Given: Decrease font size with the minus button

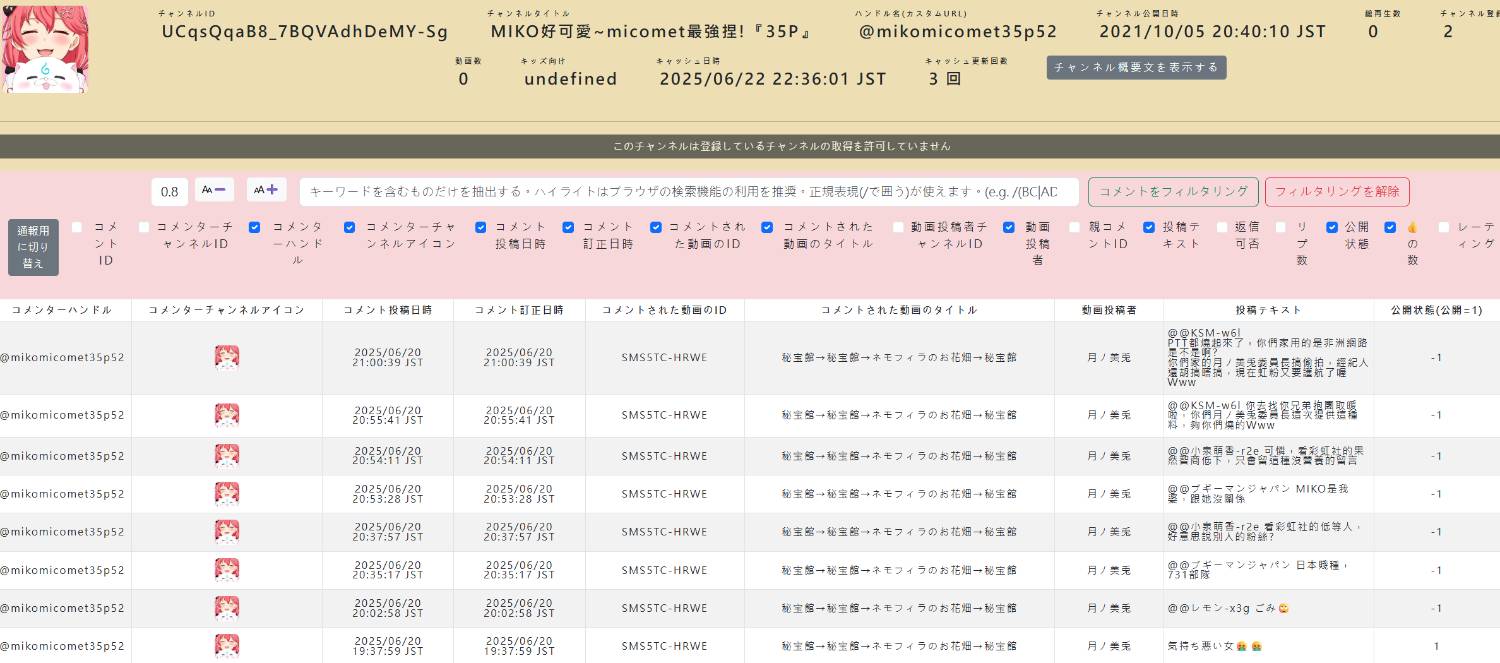Looking at the screenshot, I should coord(214,190).
